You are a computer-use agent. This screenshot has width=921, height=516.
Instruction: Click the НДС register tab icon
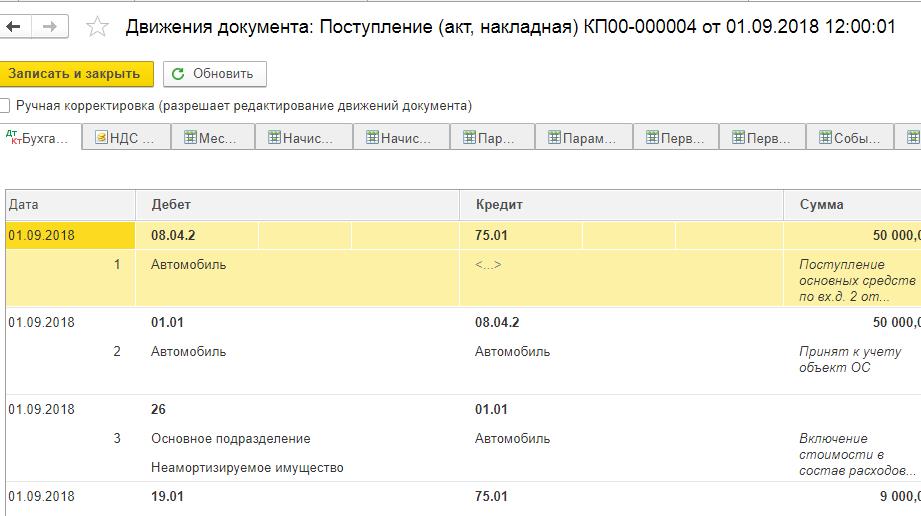click(x=102, y=138)
